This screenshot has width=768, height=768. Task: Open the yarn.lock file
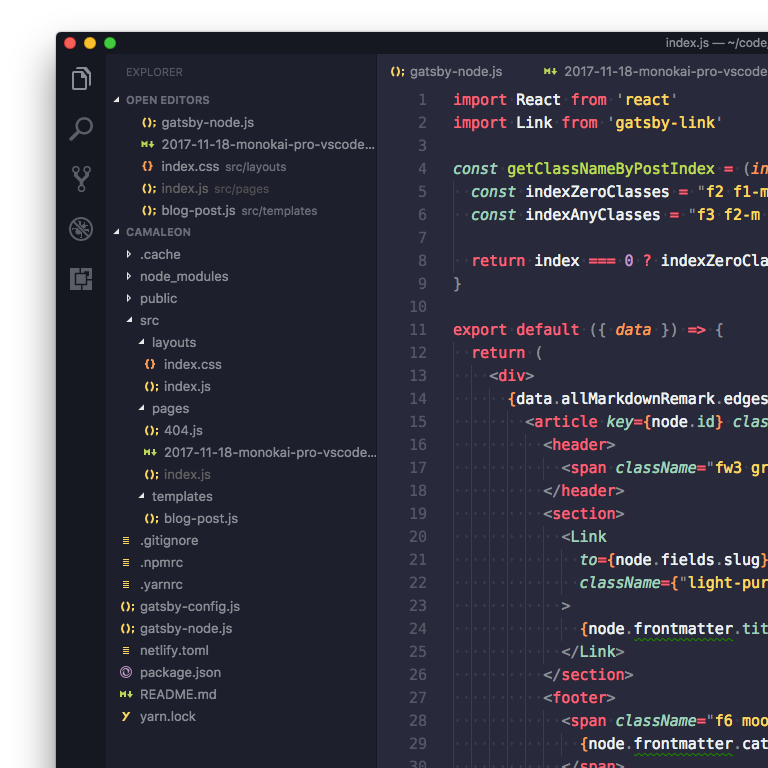(x=168, y=716)
